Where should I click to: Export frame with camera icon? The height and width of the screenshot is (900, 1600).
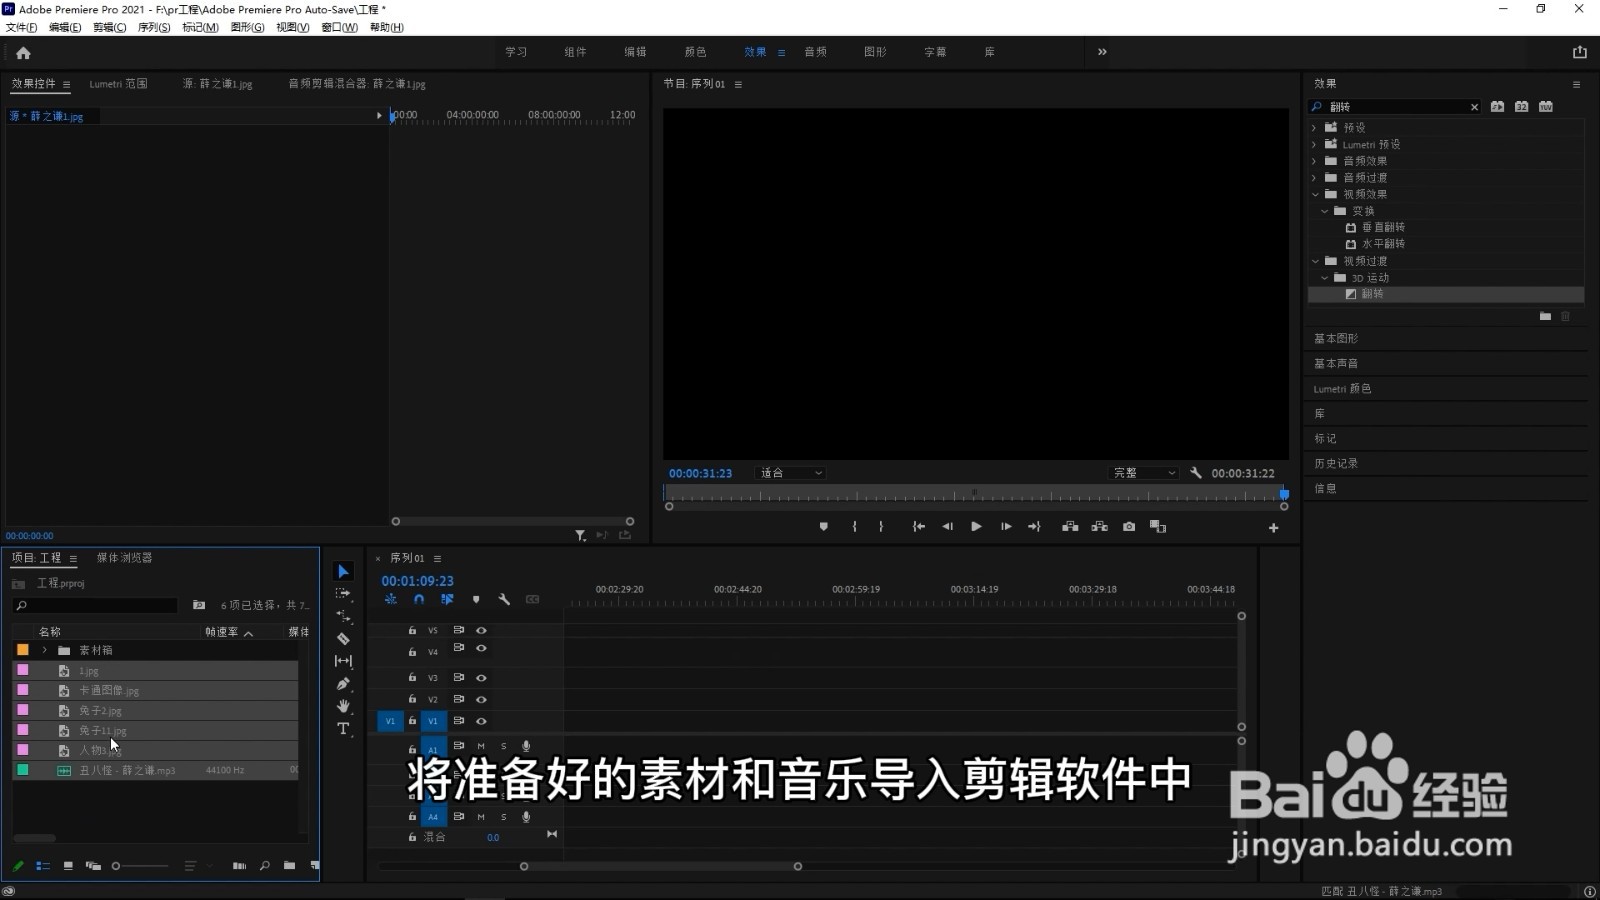point(1129,527)
